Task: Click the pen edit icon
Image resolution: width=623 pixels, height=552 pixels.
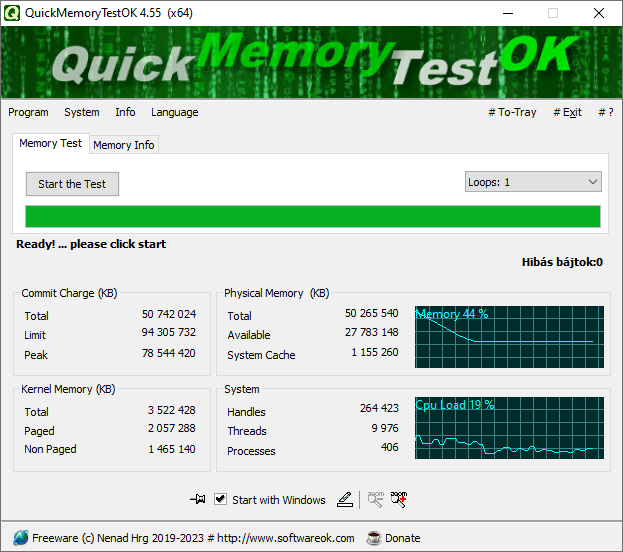Action: tap(344, 500)
